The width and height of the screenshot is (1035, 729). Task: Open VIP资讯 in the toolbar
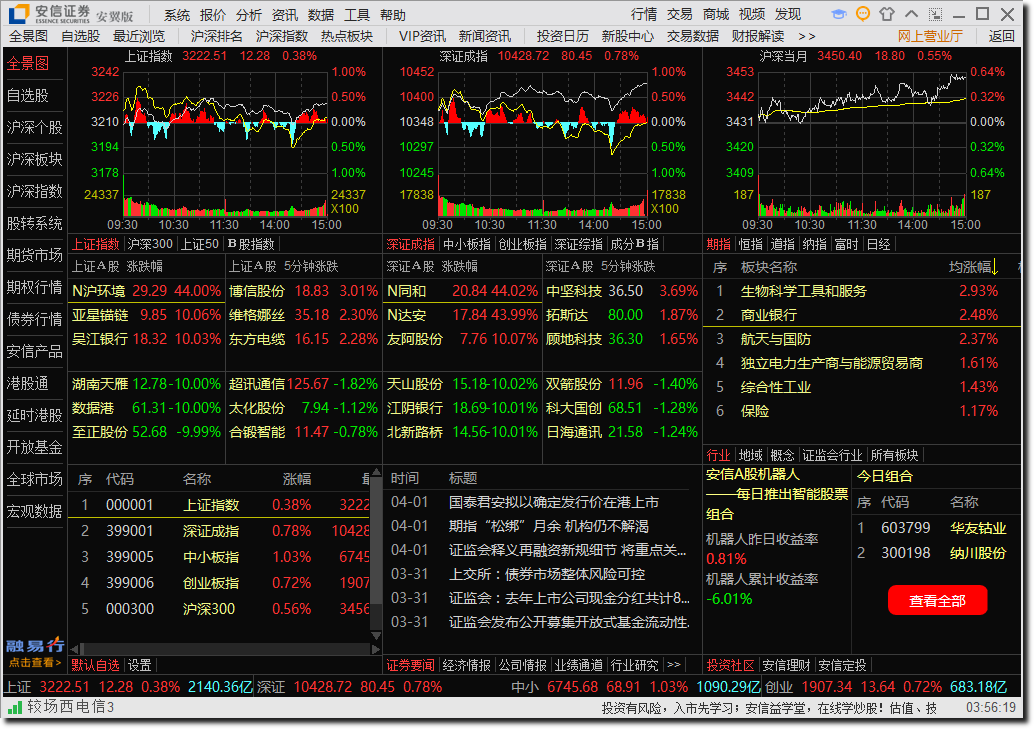422,36
